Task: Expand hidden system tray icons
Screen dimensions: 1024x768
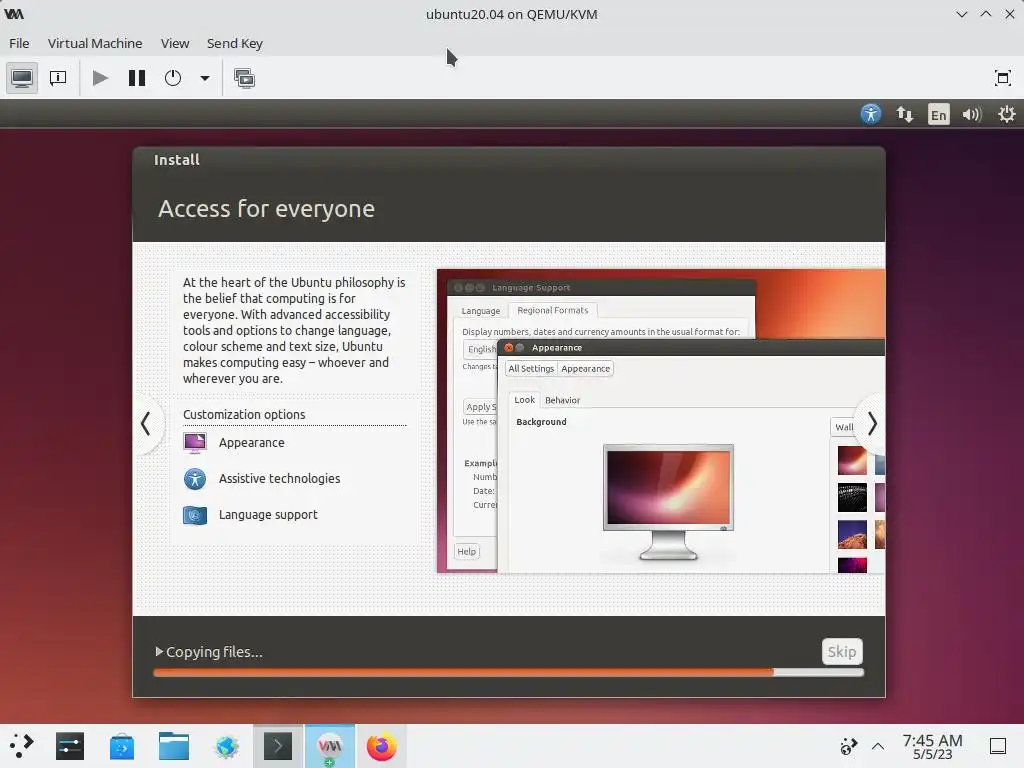Action: pyautogui.click(x=878, y=746)
